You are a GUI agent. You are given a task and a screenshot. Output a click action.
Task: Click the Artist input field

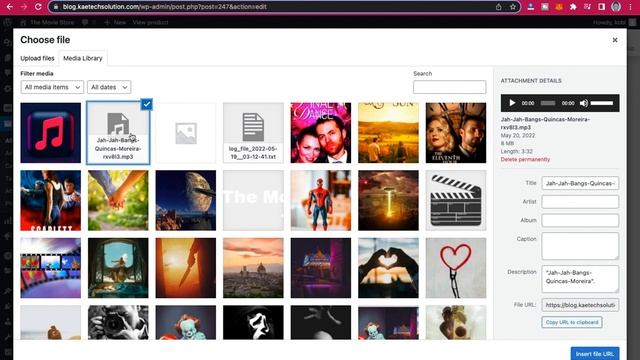(x=580, y=202)
